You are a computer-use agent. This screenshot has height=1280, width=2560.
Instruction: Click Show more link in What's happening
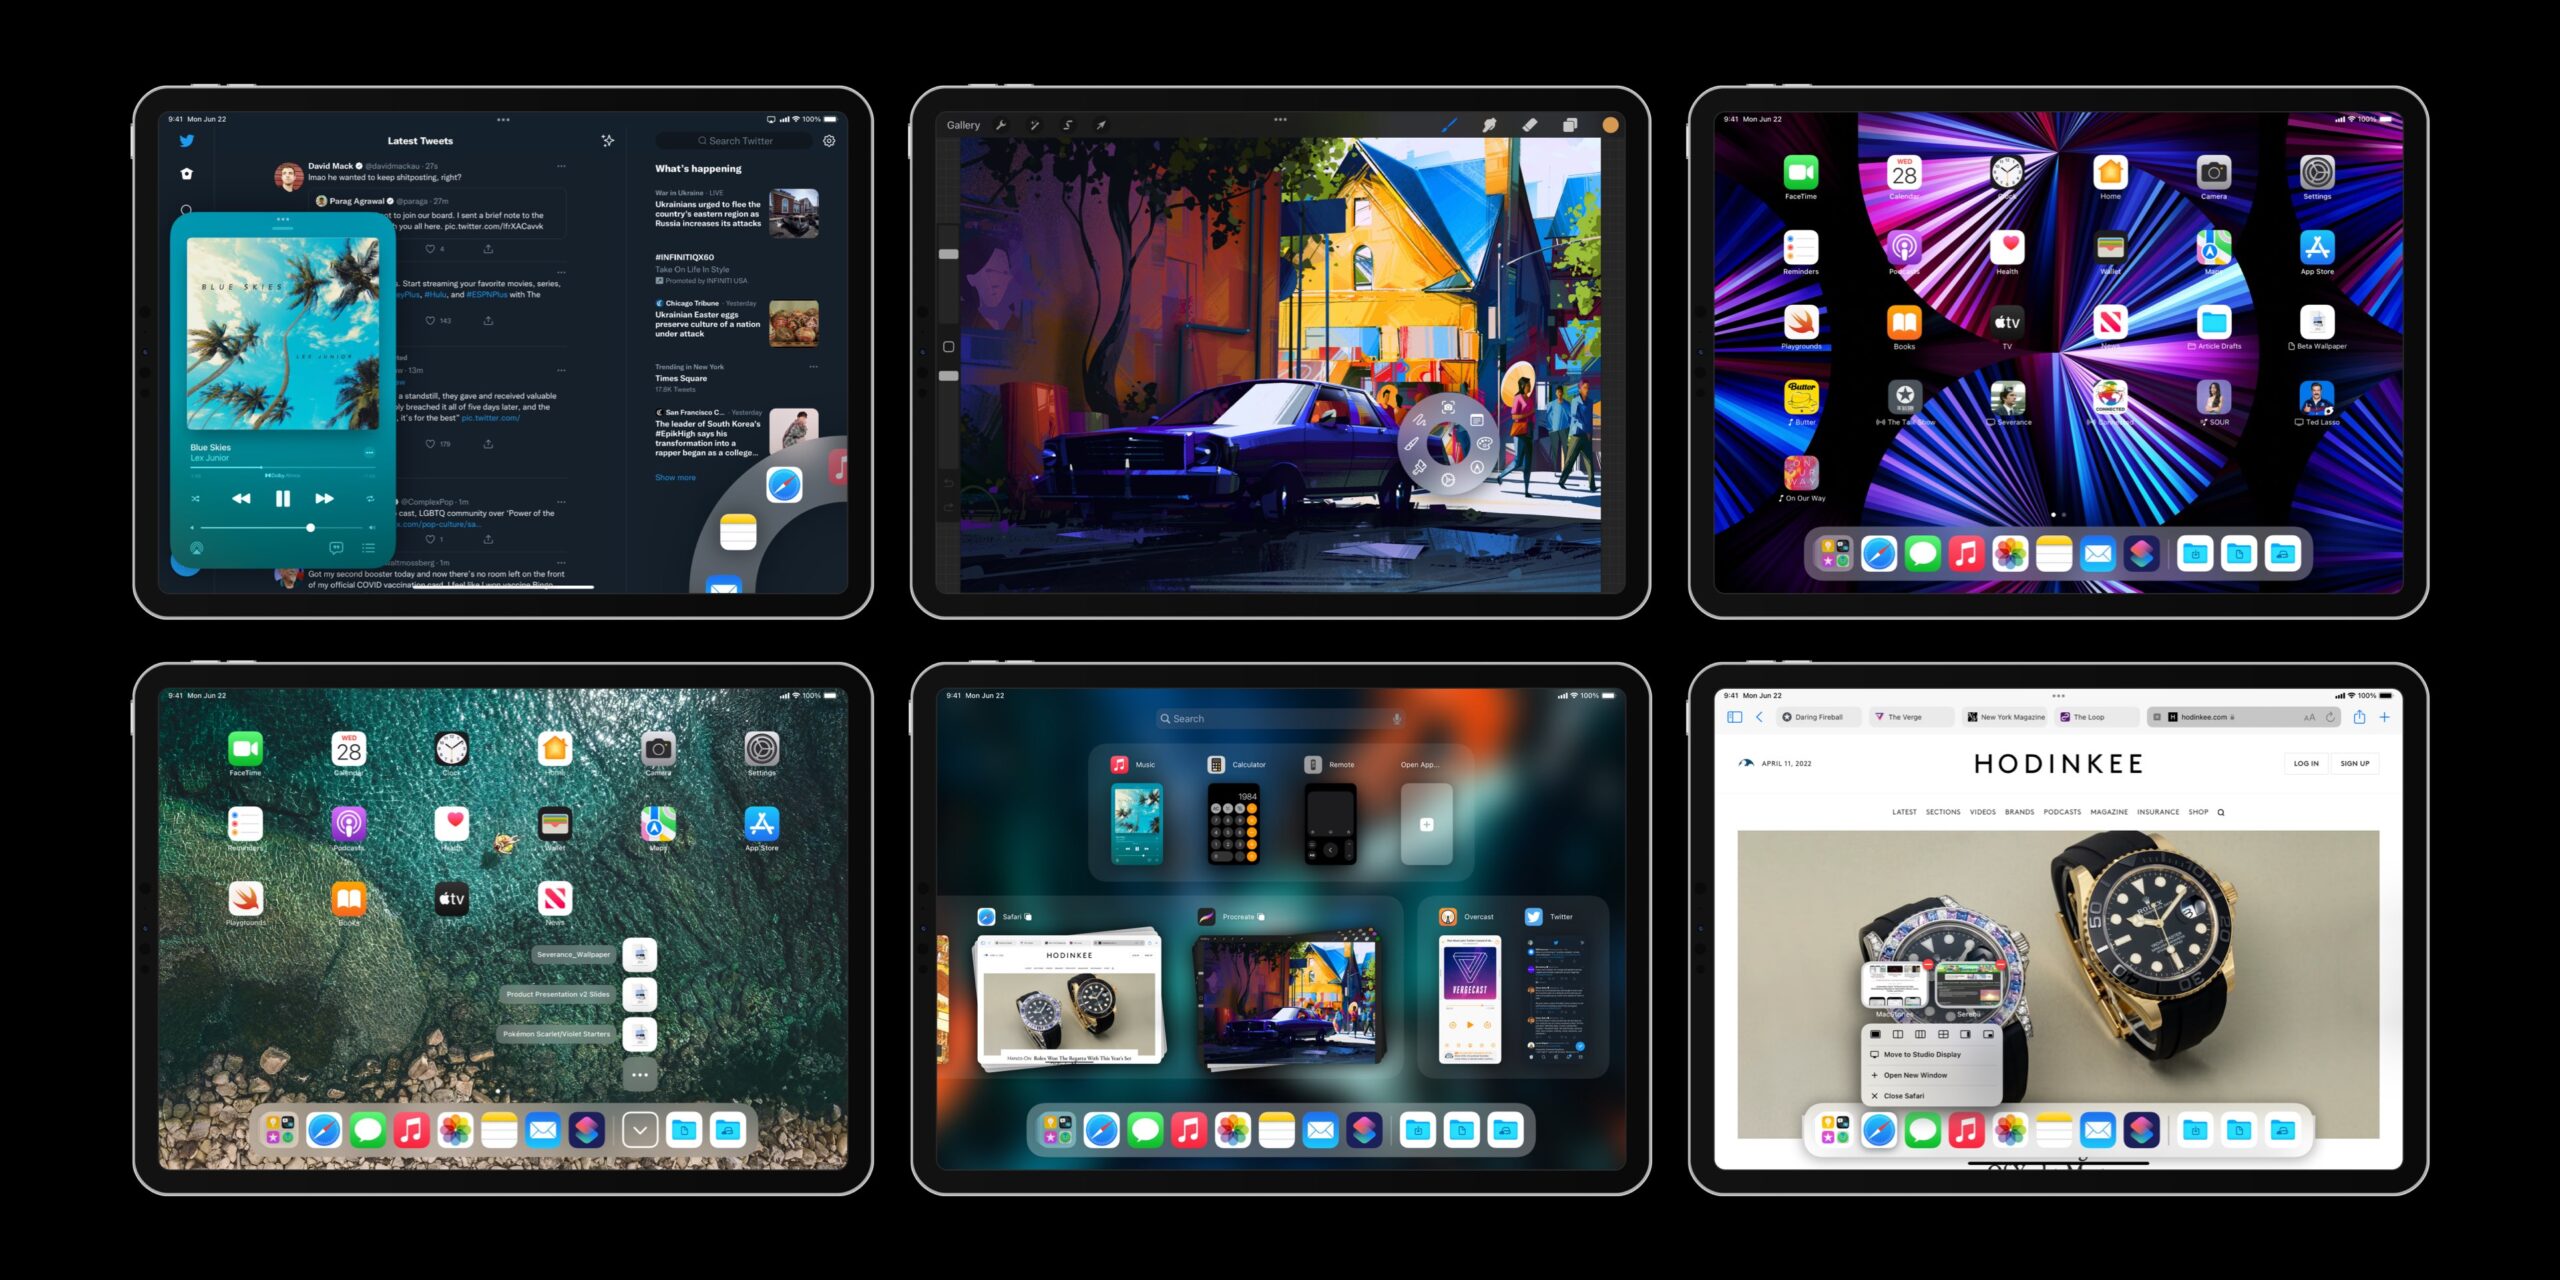[x=675, y=477]
